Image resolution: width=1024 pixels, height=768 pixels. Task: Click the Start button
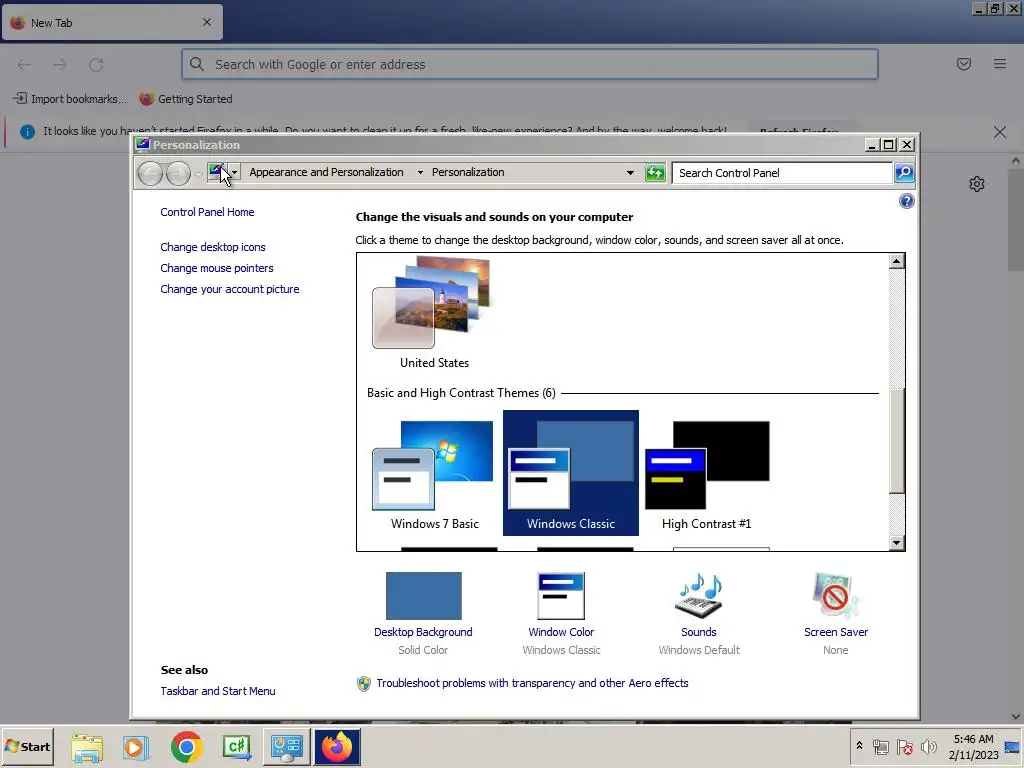27,746
